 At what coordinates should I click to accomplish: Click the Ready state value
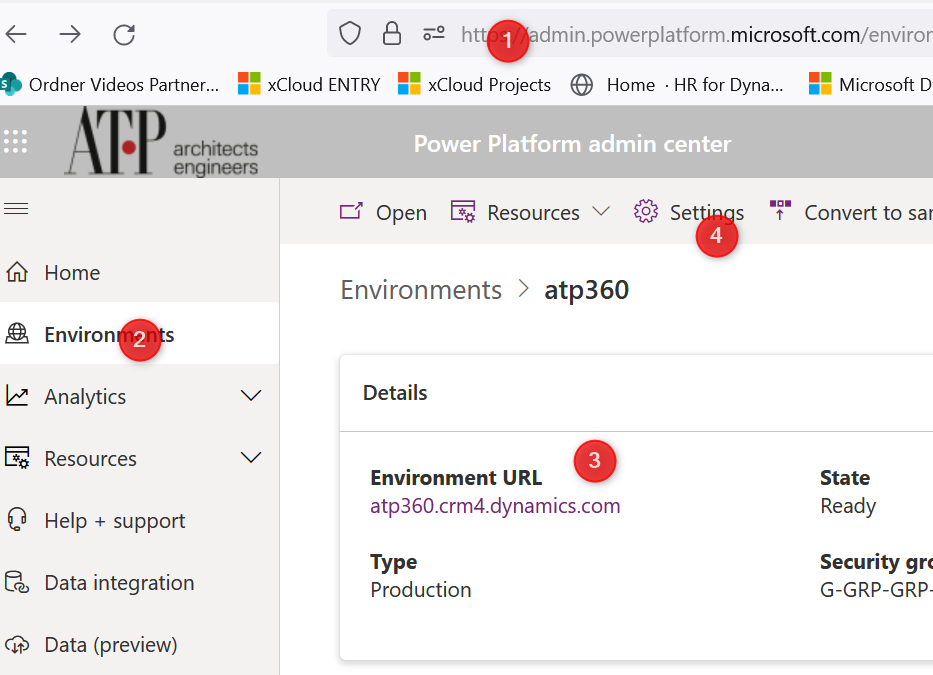[848, 506]
